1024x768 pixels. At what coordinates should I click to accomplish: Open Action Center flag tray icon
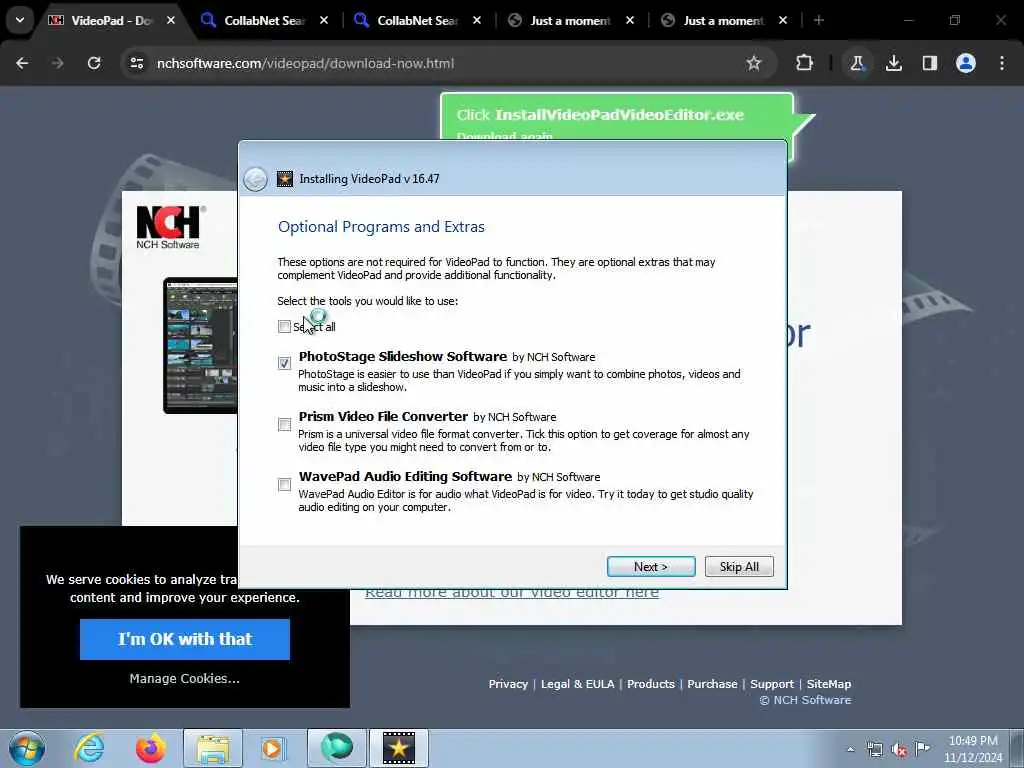coord(922,748)
